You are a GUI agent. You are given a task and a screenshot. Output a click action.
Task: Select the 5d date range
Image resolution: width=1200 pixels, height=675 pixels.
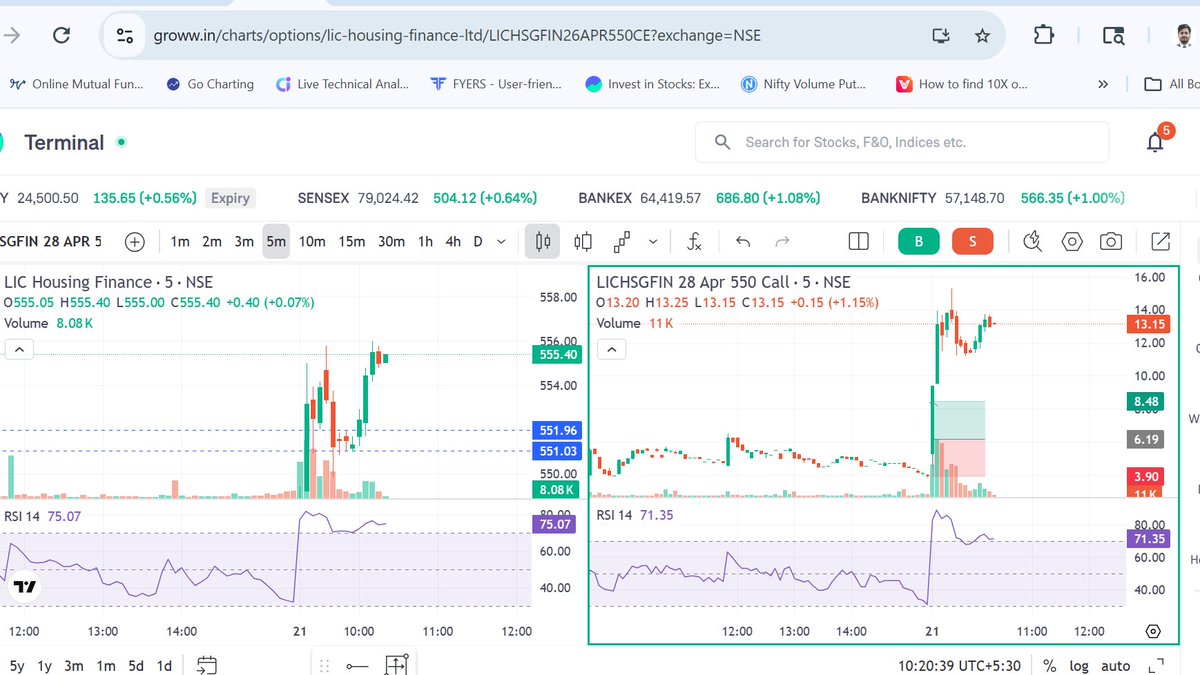[x=136, y=666]
